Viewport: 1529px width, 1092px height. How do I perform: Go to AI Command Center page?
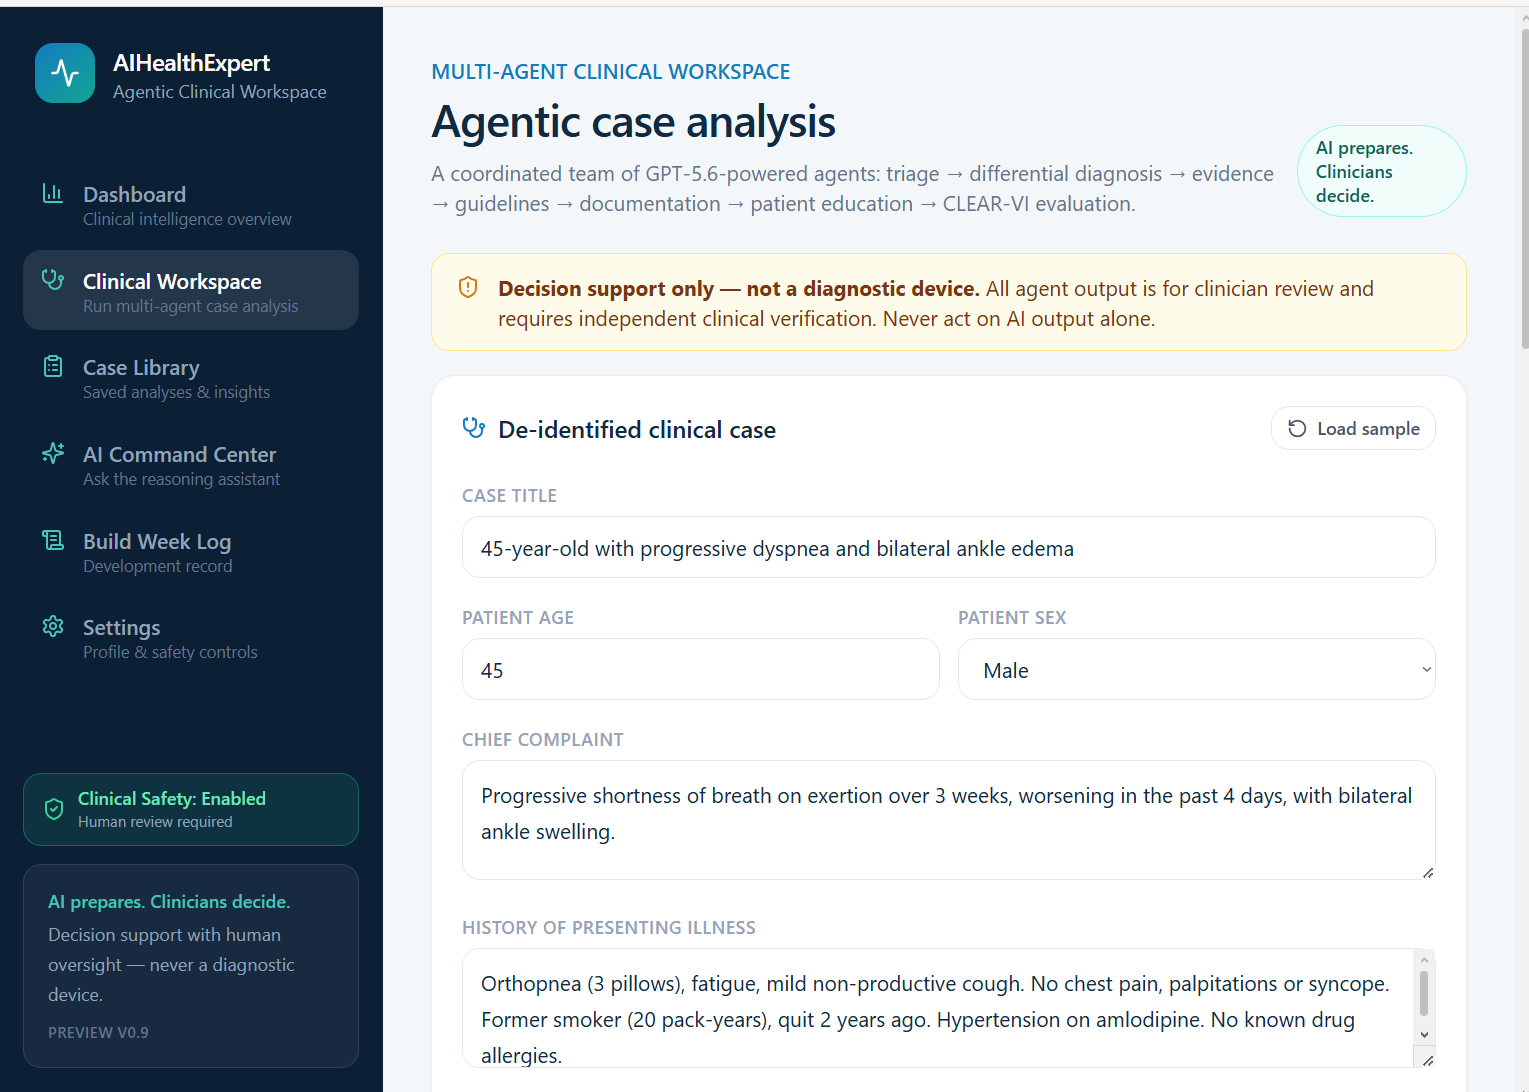[191, 464]
